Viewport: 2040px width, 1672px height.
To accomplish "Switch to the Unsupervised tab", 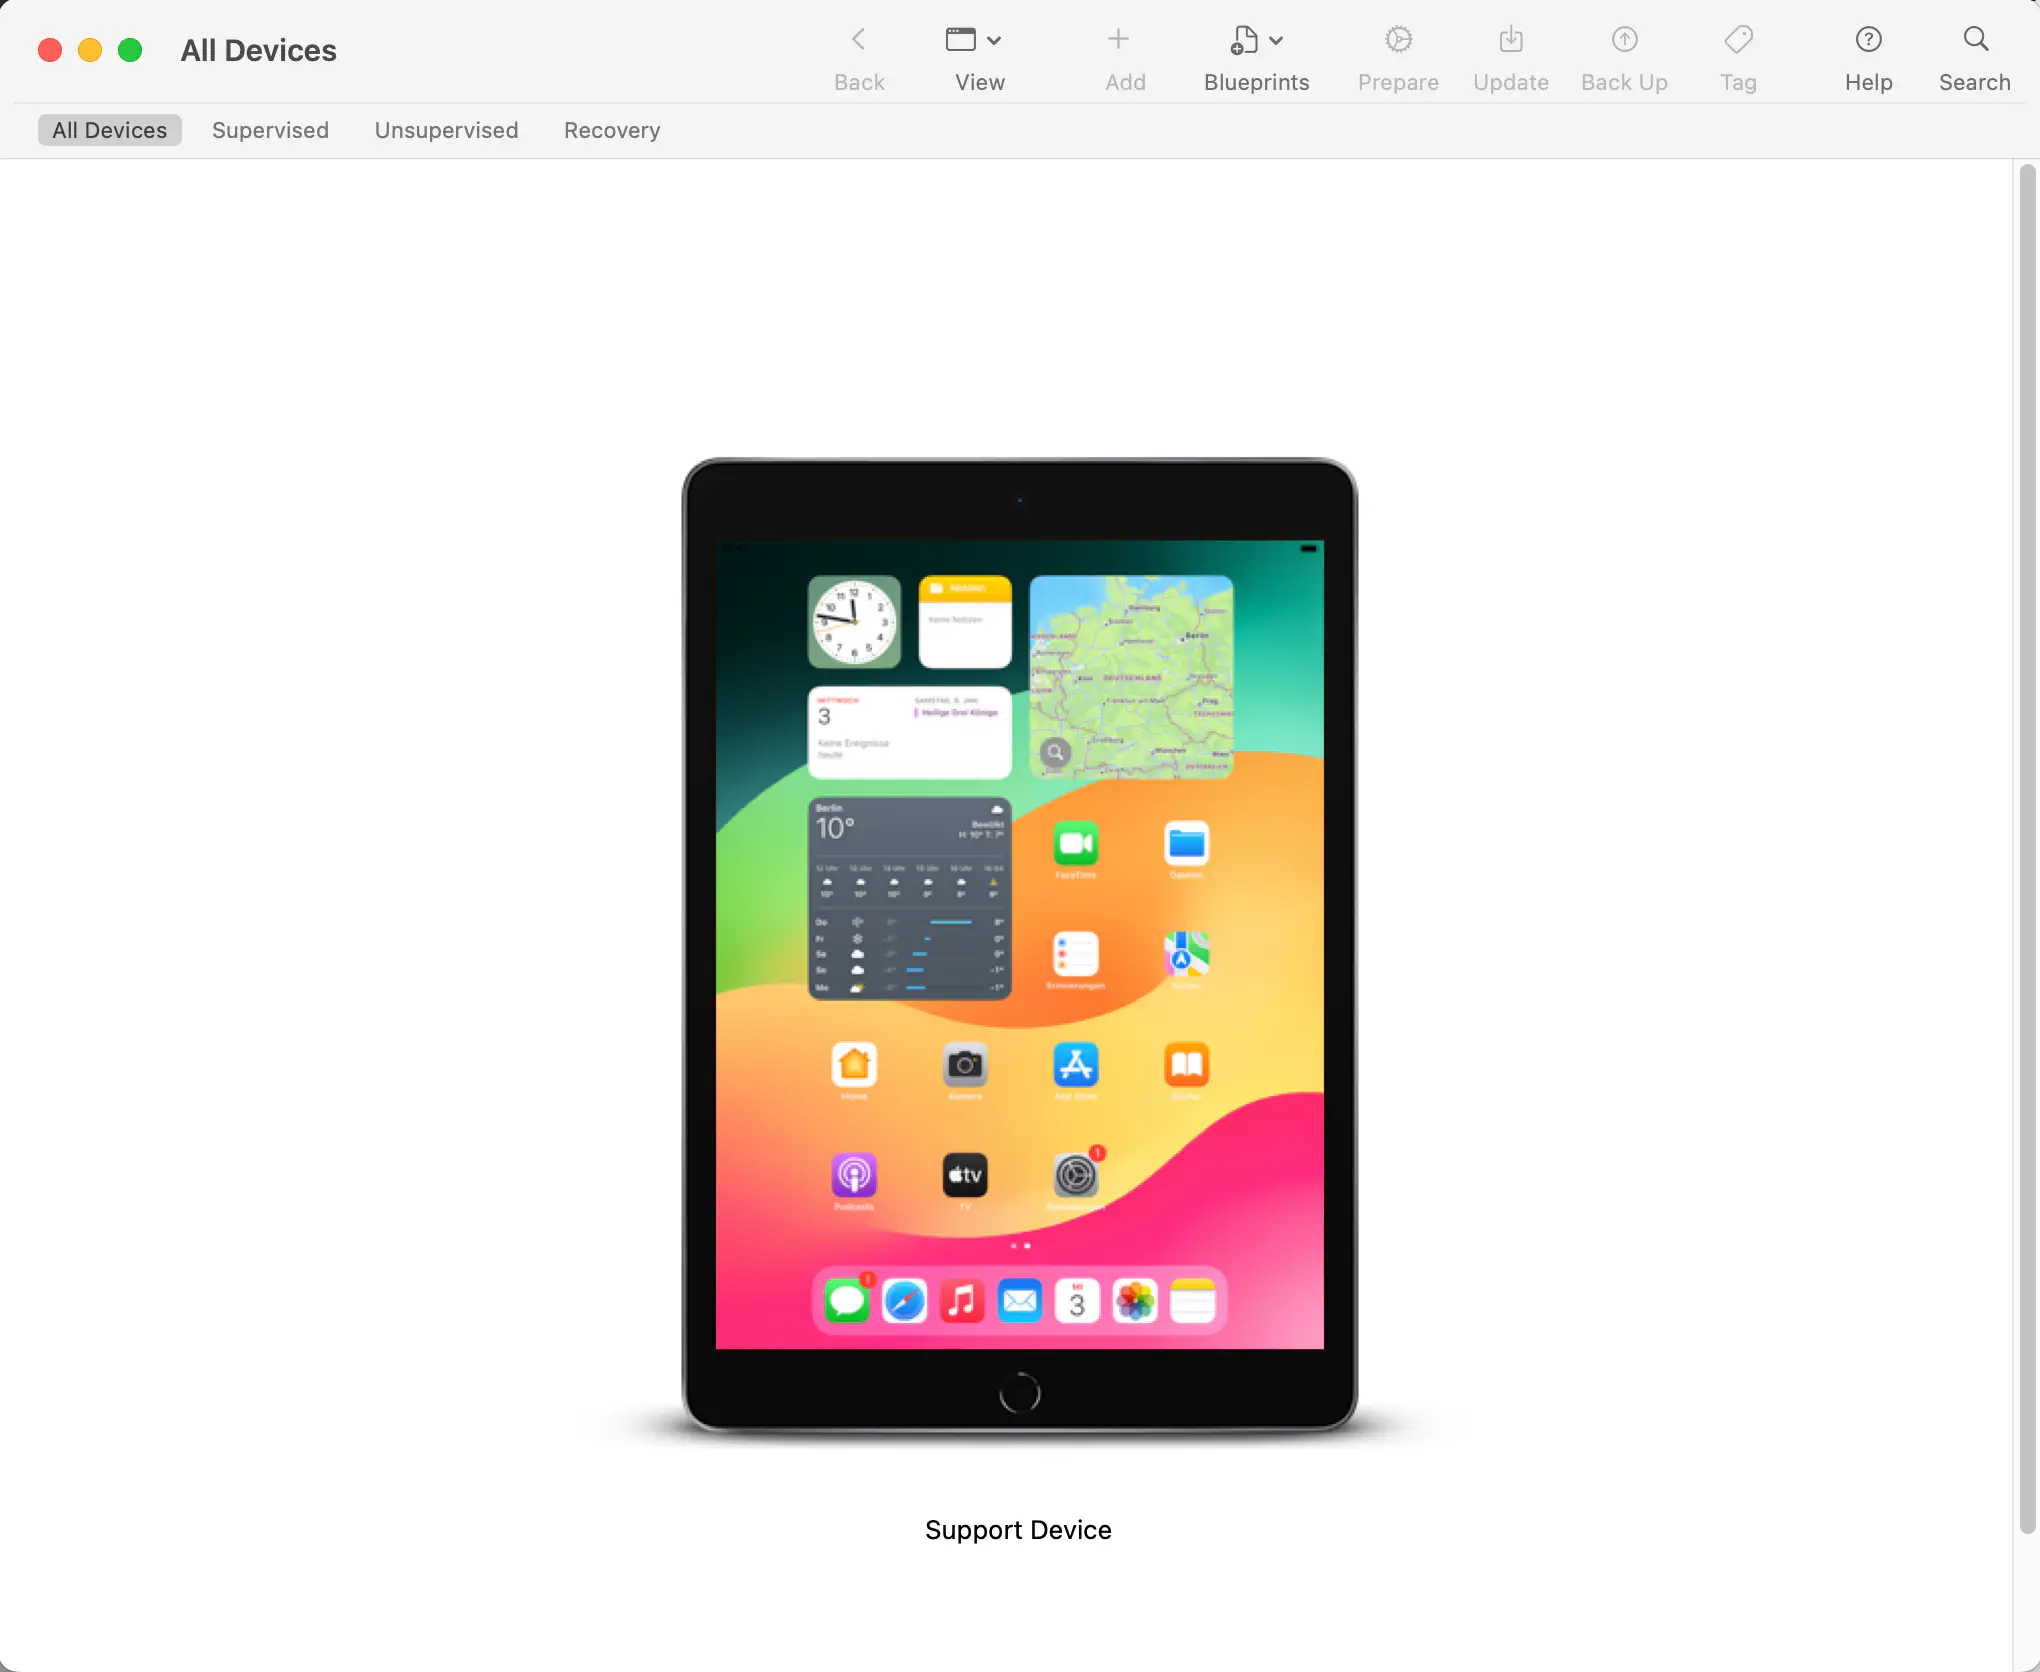I will coord(446,130).
